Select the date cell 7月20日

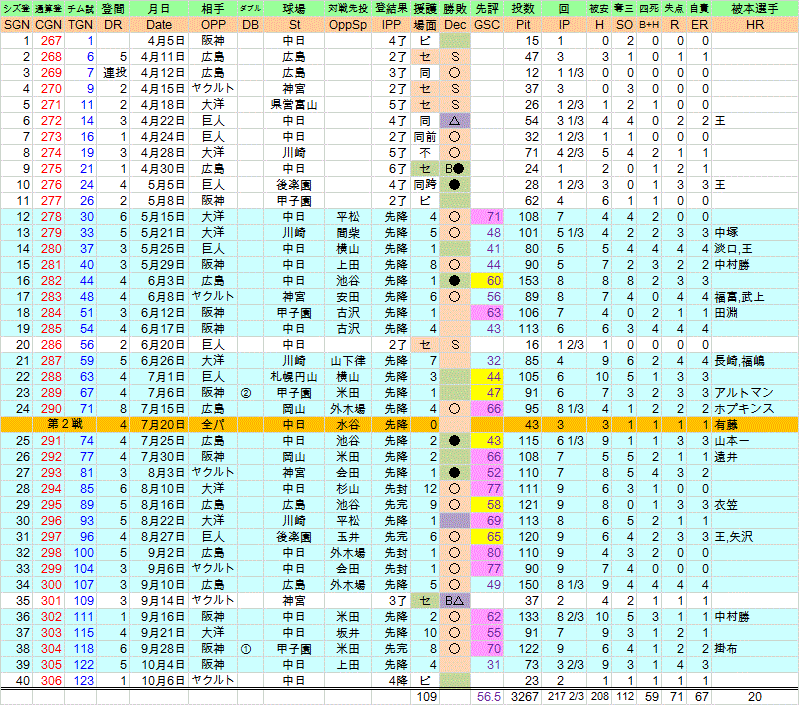coord(163,425)
